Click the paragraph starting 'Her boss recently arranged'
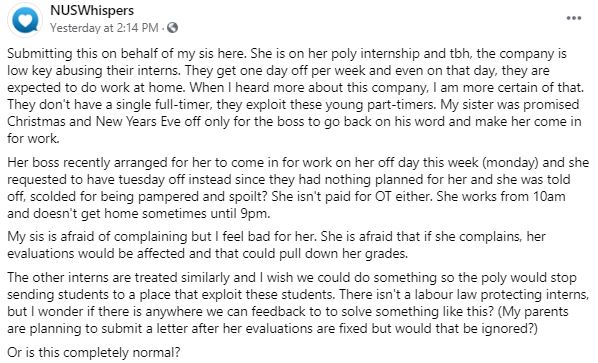598x363 pixels. tap(298, 188)
